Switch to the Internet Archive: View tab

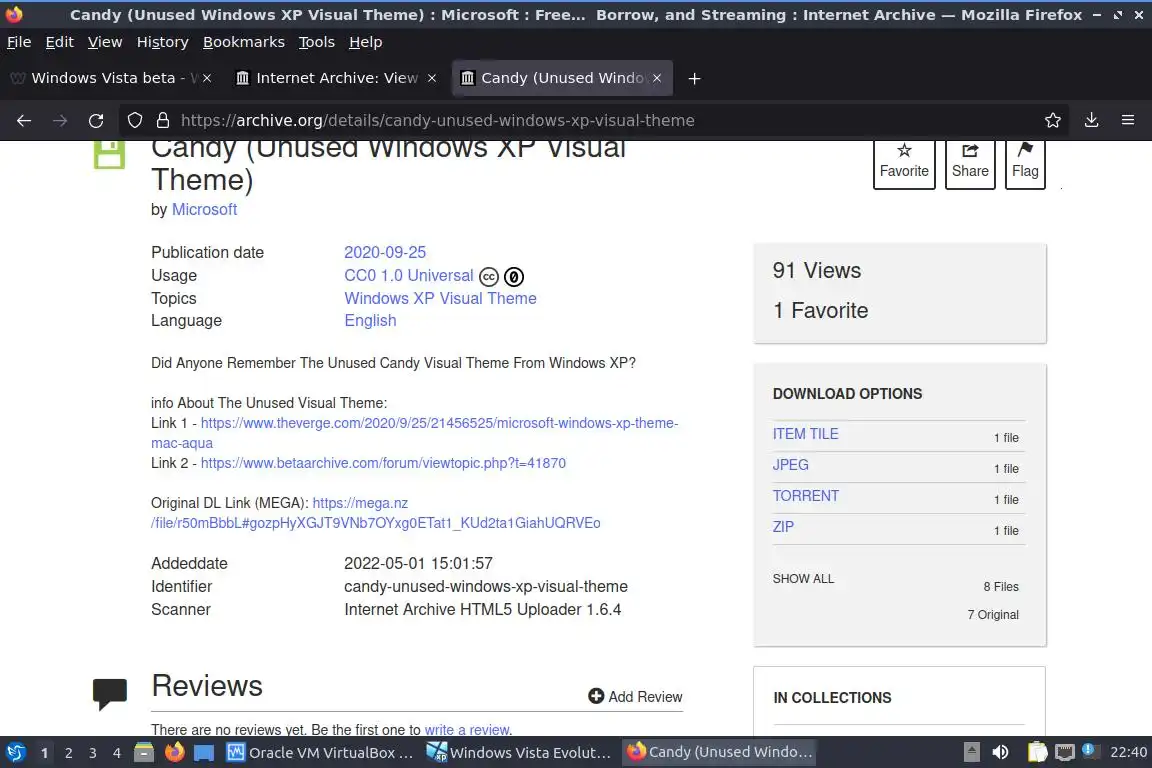pos(336,78)
